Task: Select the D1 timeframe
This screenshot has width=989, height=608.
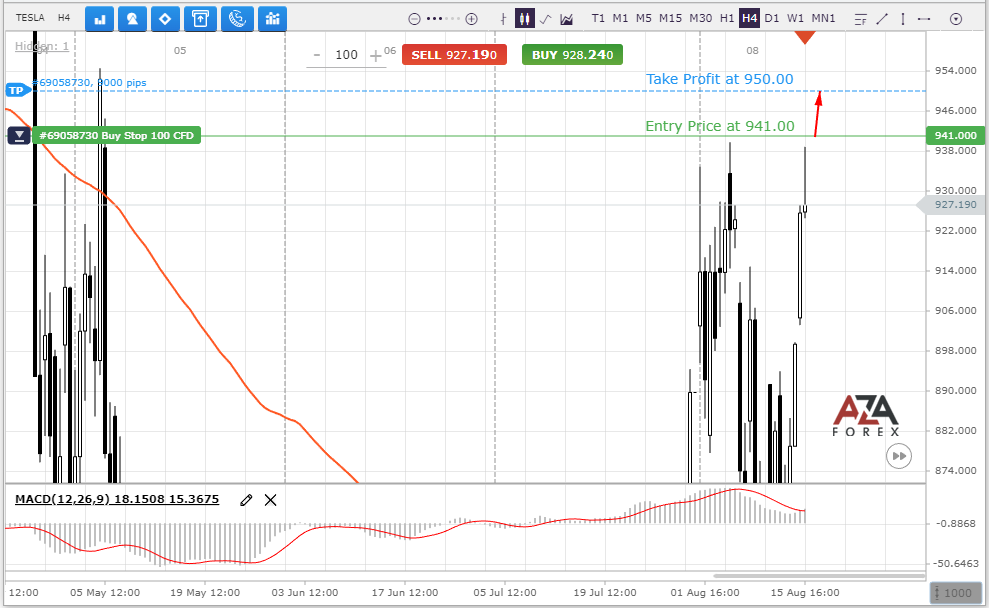Action: click(x=771, y=18)
